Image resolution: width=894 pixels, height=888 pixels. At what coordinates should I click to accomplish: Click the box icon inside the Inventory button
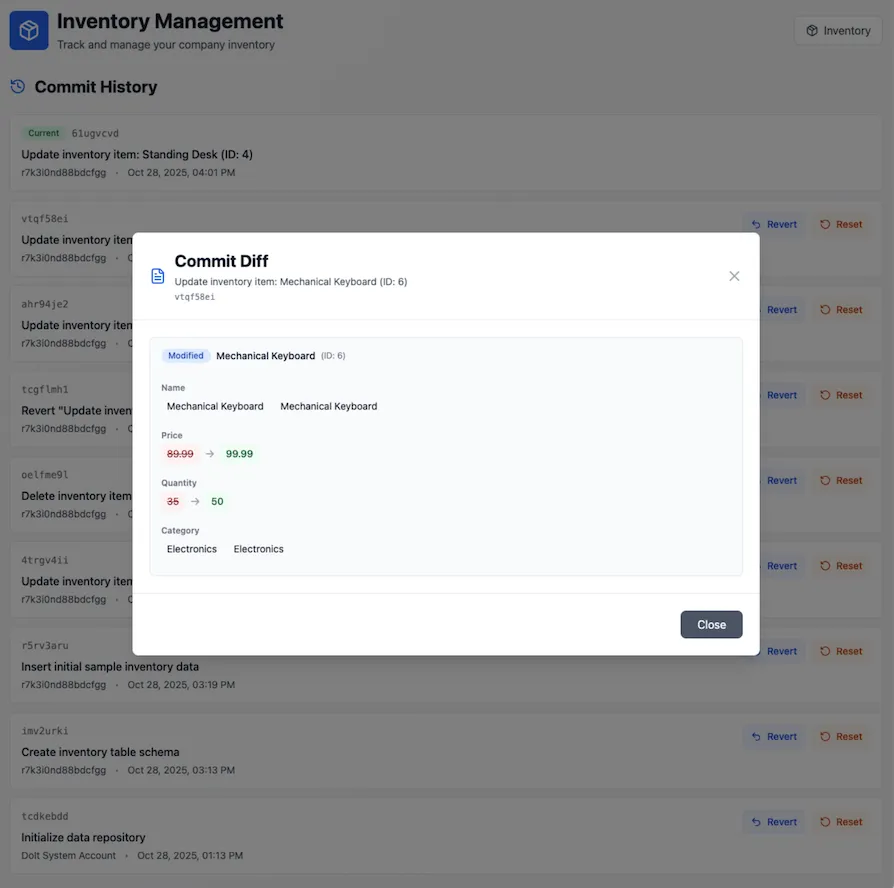click(x=809, y=30)
